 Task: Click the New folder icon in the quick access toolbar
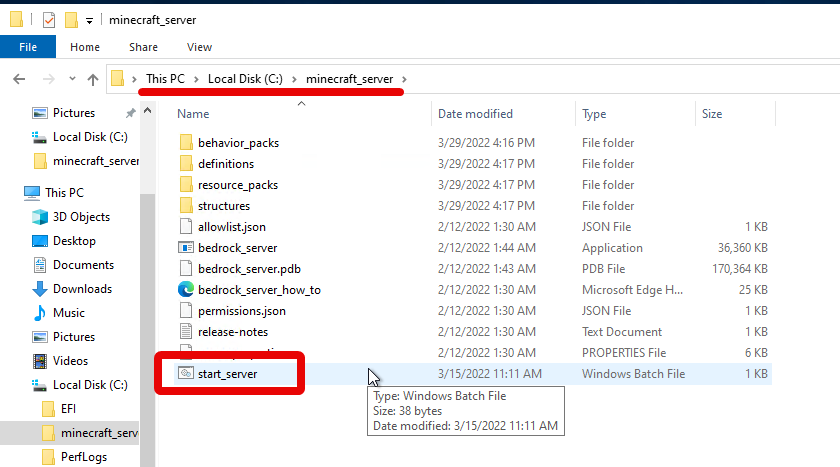[x=71, y=20]
